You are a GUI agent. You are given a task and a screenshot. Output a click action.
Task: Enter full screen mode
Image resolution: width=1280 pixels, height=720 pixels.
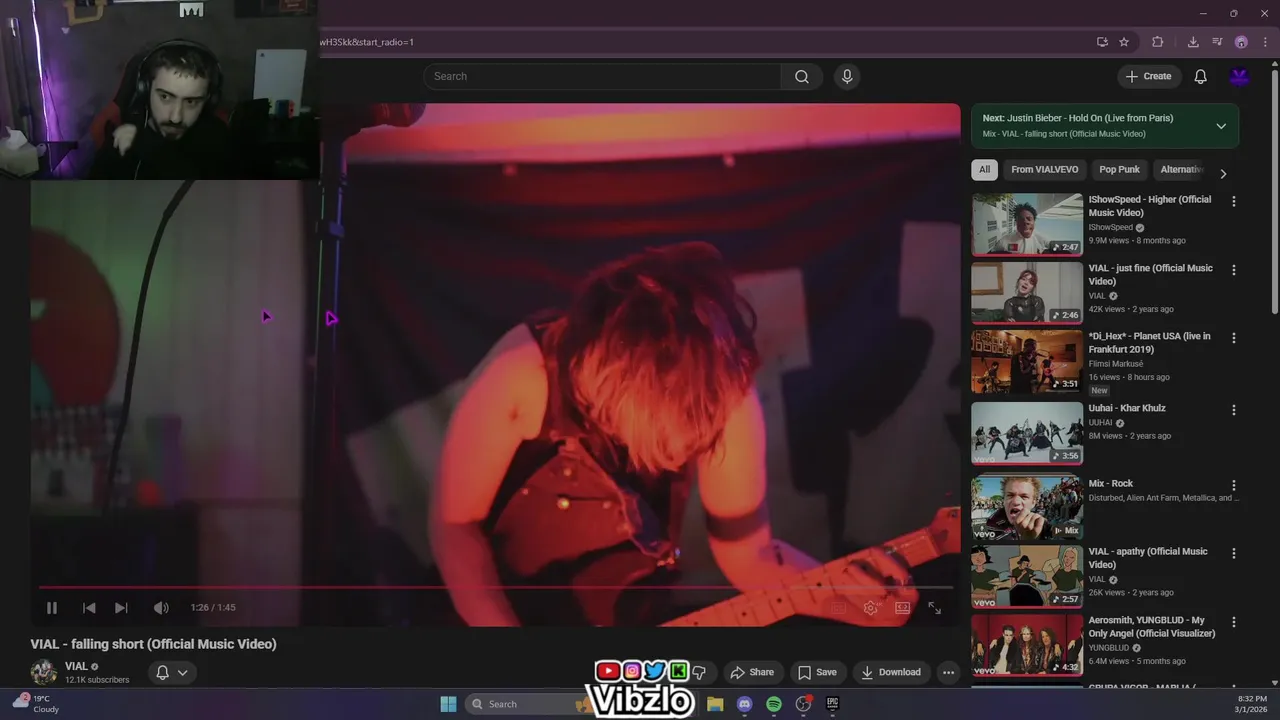pyautogui.click(x=935, y=608)
